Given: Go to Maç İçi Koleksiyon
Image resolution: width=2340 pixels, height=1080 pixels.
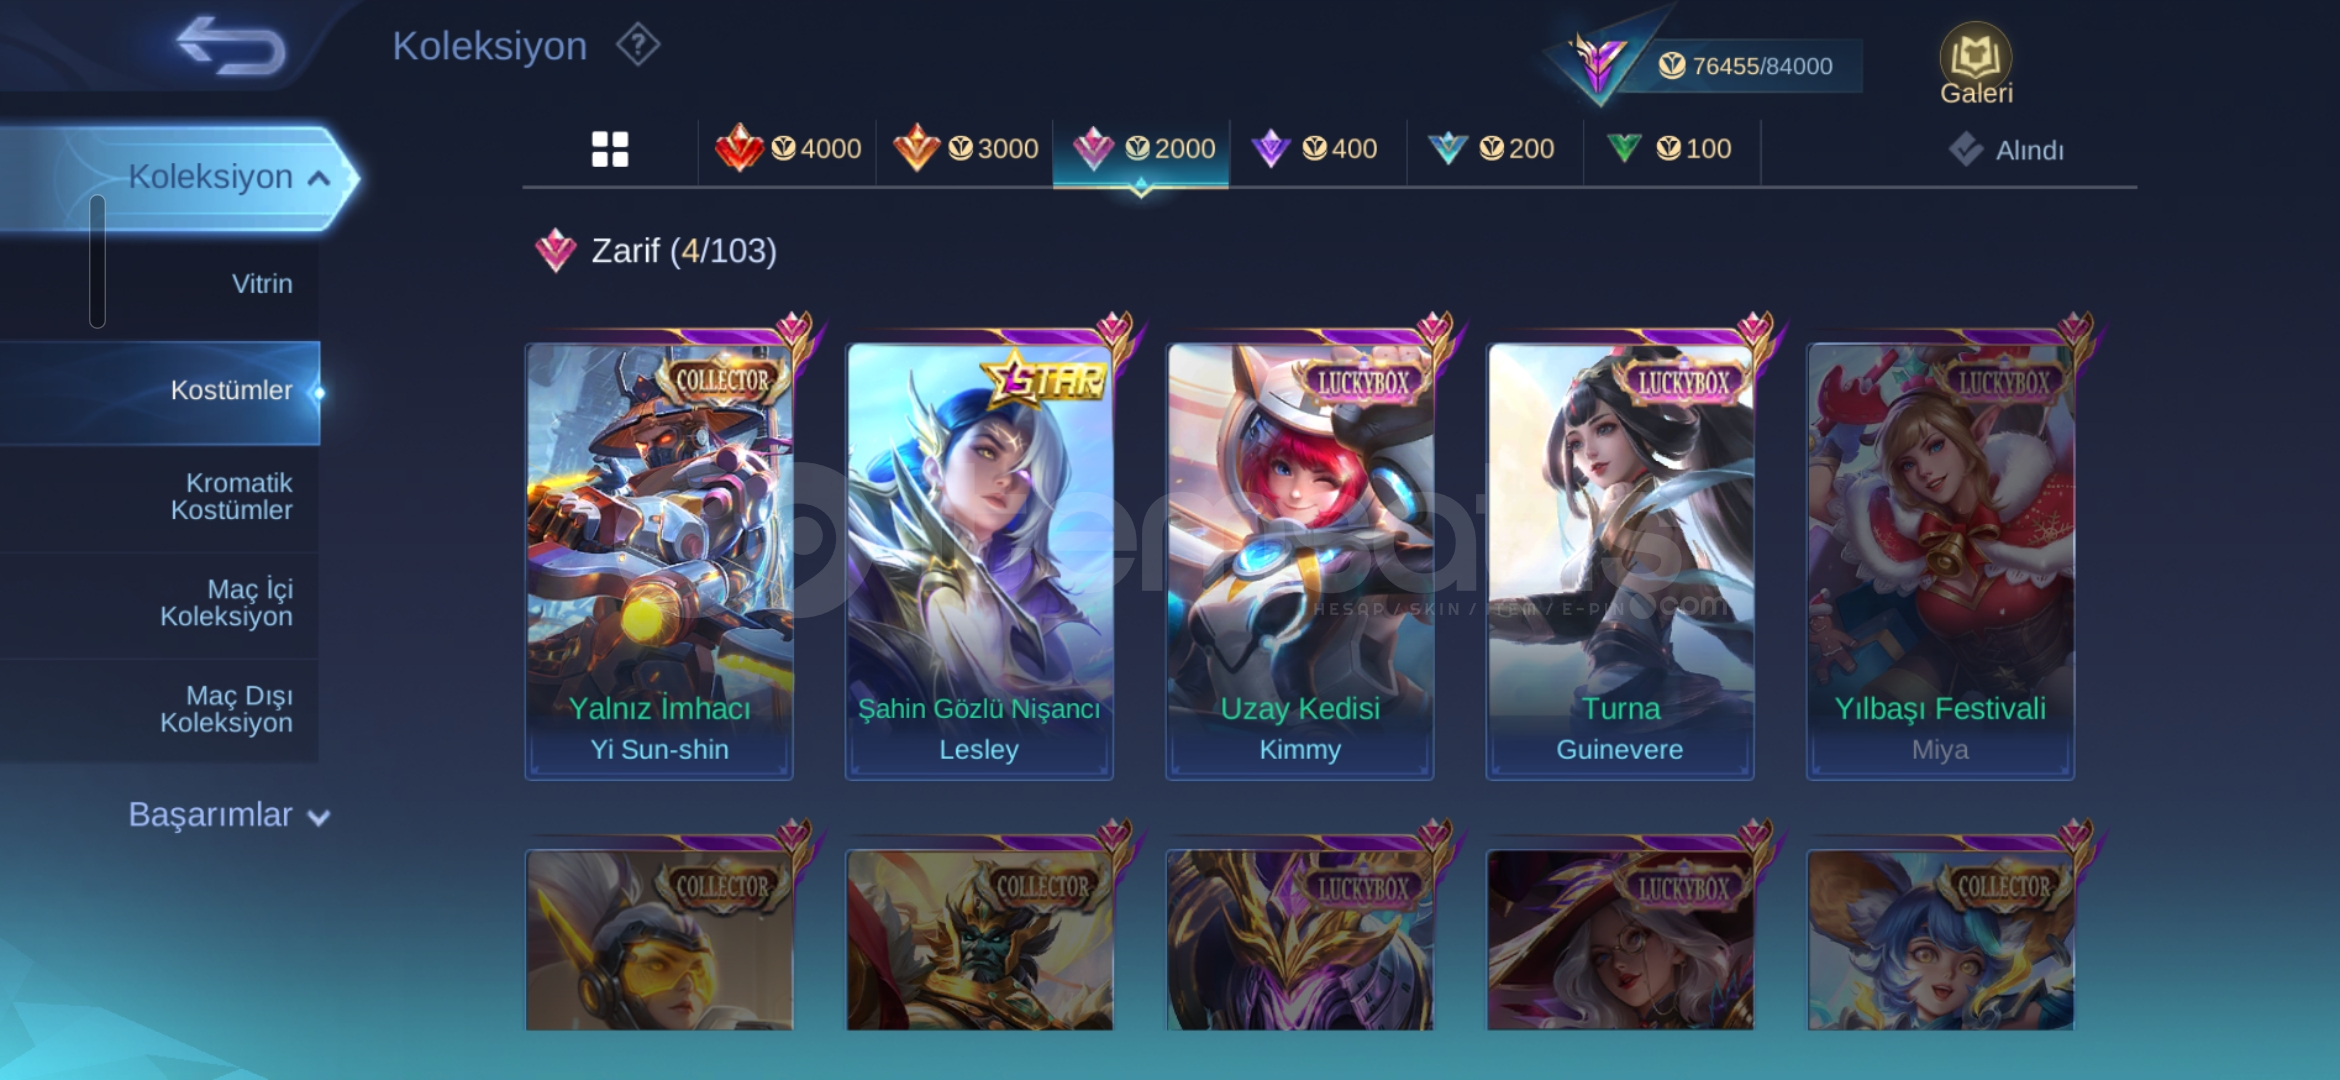Looking at the screenshot, I should (226, 602).
